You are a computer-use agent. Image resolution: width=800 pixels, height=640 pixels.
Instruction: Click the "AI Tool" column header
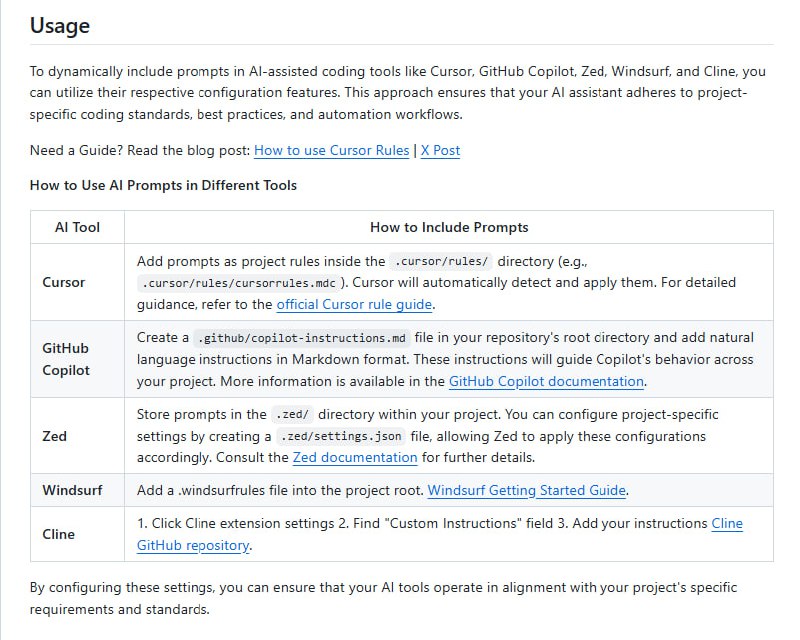coord(77,227)
